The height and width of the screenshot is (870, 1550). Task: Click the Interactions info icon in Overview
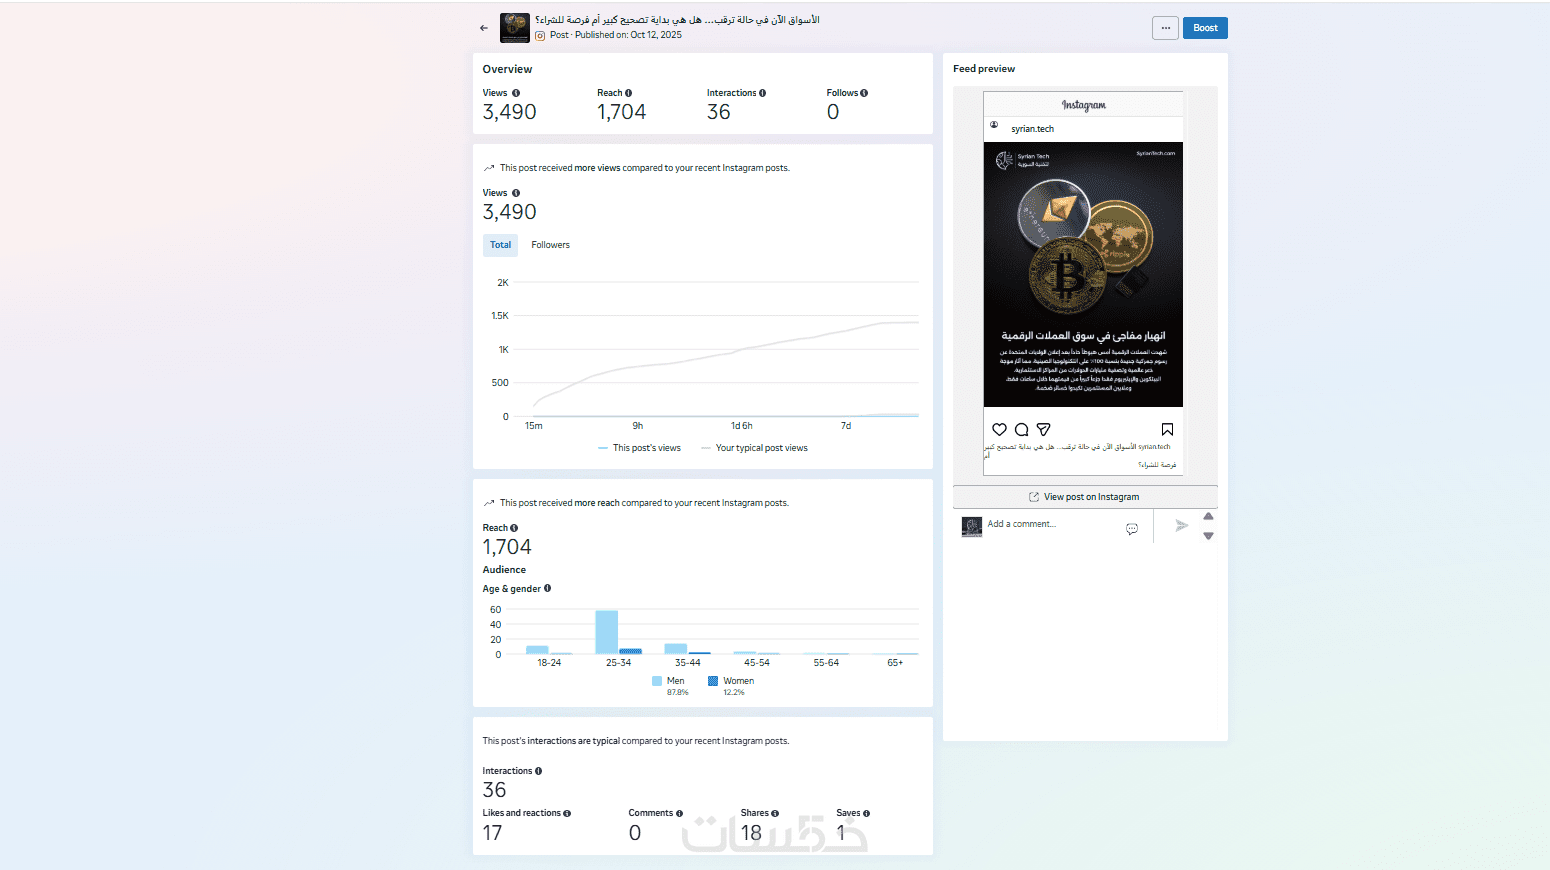(762, 93)
